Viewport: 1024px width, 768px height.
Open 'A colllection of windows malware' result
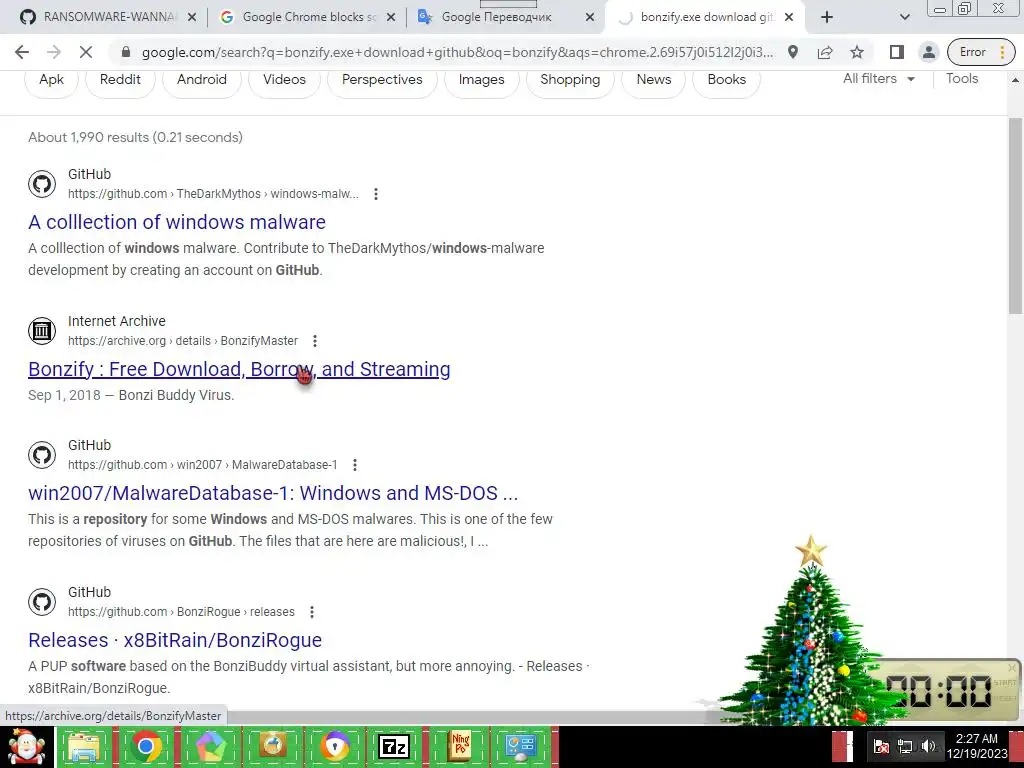coord(177,222)
